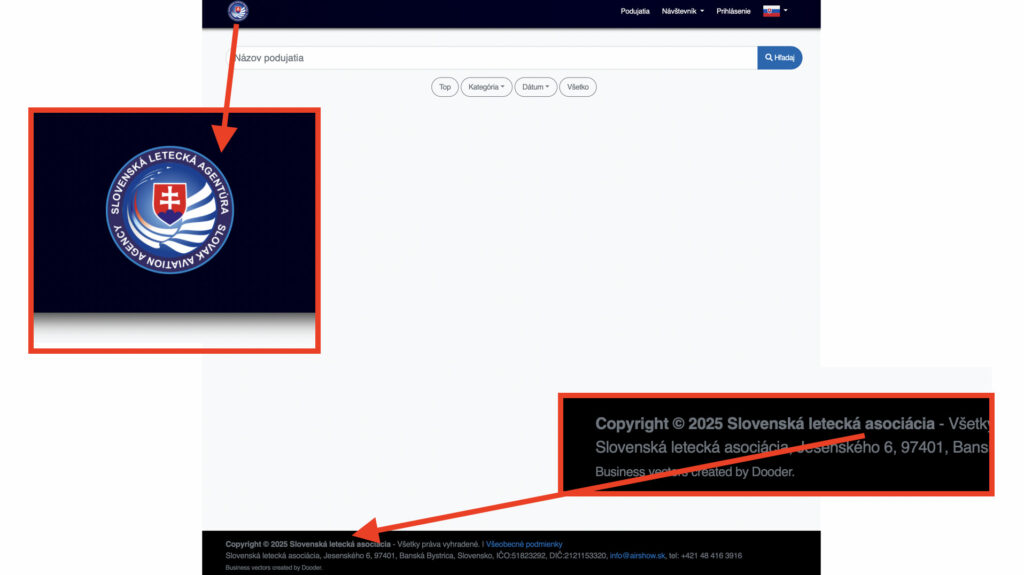This screenshot has height=575, width=1024.
Task: Click the bold footer copyright notice text
Action: click(x=308, y=544)
